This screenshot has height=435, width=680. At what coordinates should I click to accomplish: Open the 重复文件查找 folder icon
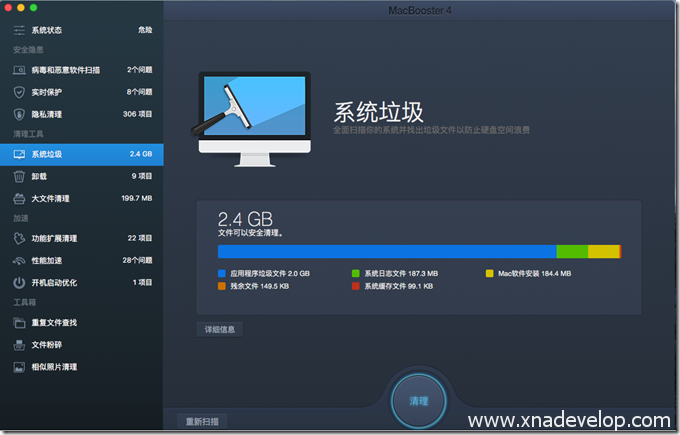[19, 323]
